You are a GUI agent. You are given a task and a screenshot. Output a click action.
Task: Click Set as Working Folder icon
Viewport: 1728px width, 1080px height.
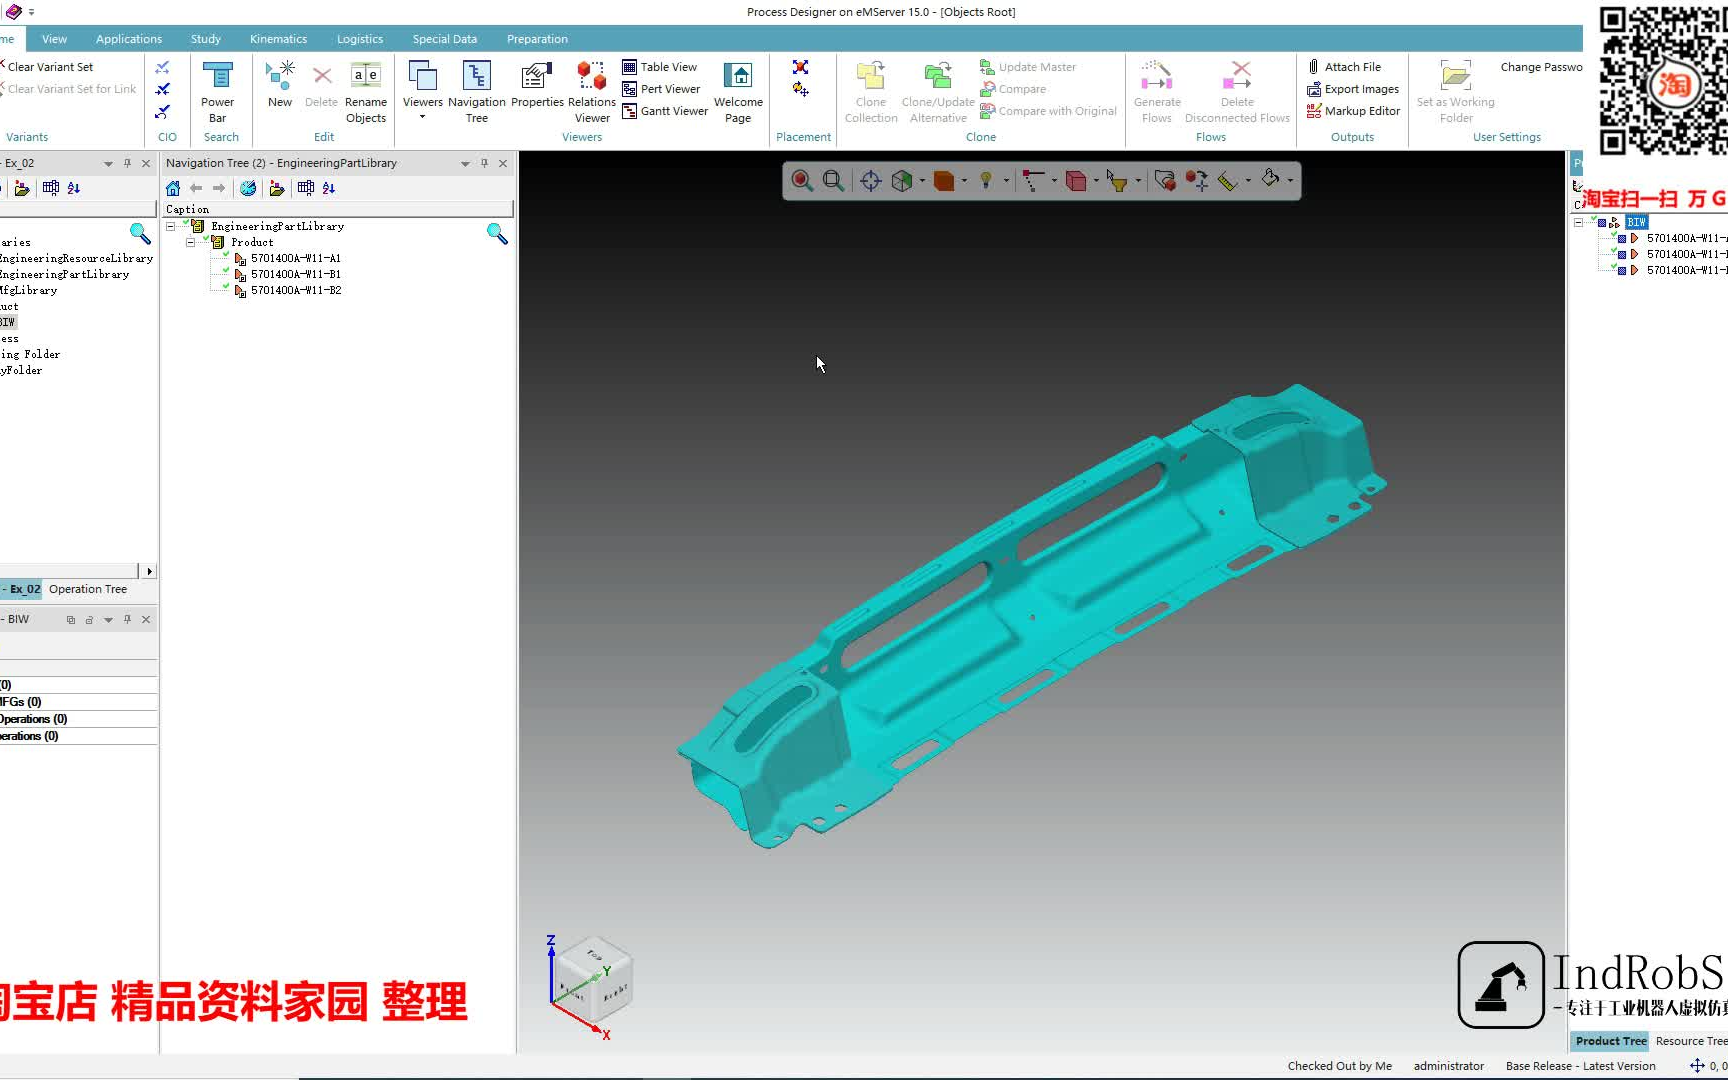1456,91
